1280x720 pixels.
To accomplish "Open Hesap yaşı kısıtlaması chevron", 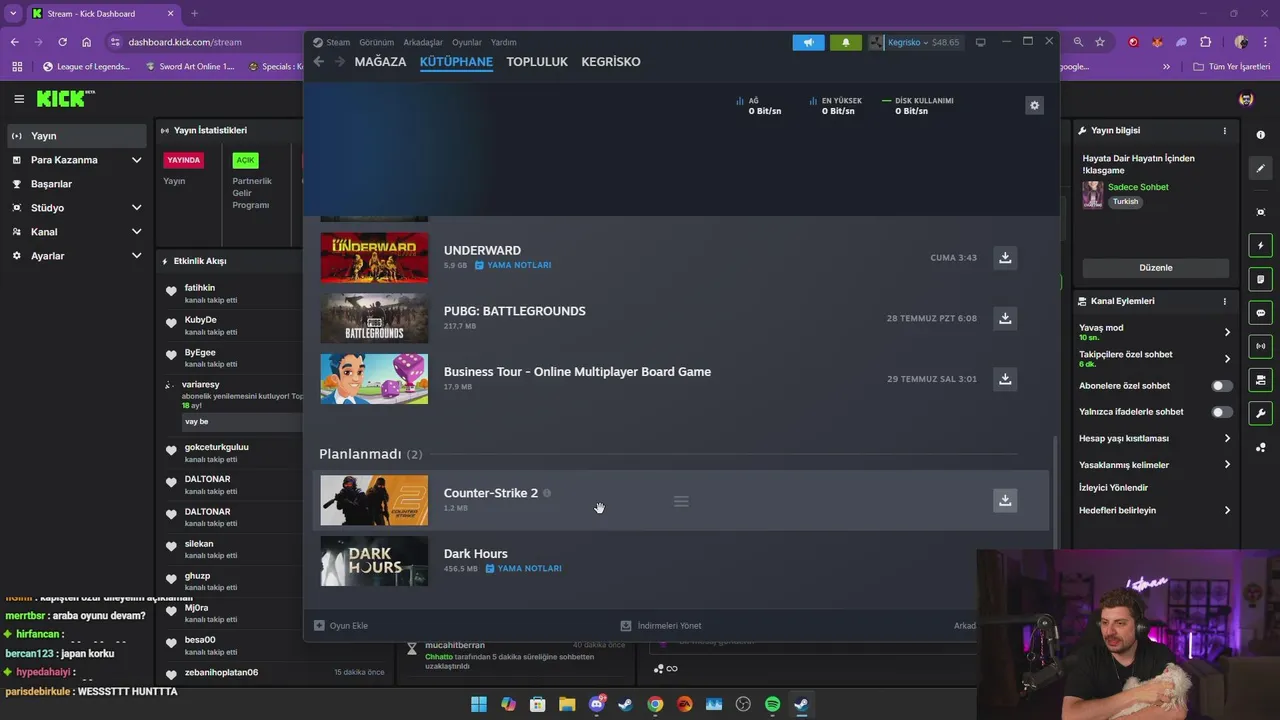I will (1227, 438).
